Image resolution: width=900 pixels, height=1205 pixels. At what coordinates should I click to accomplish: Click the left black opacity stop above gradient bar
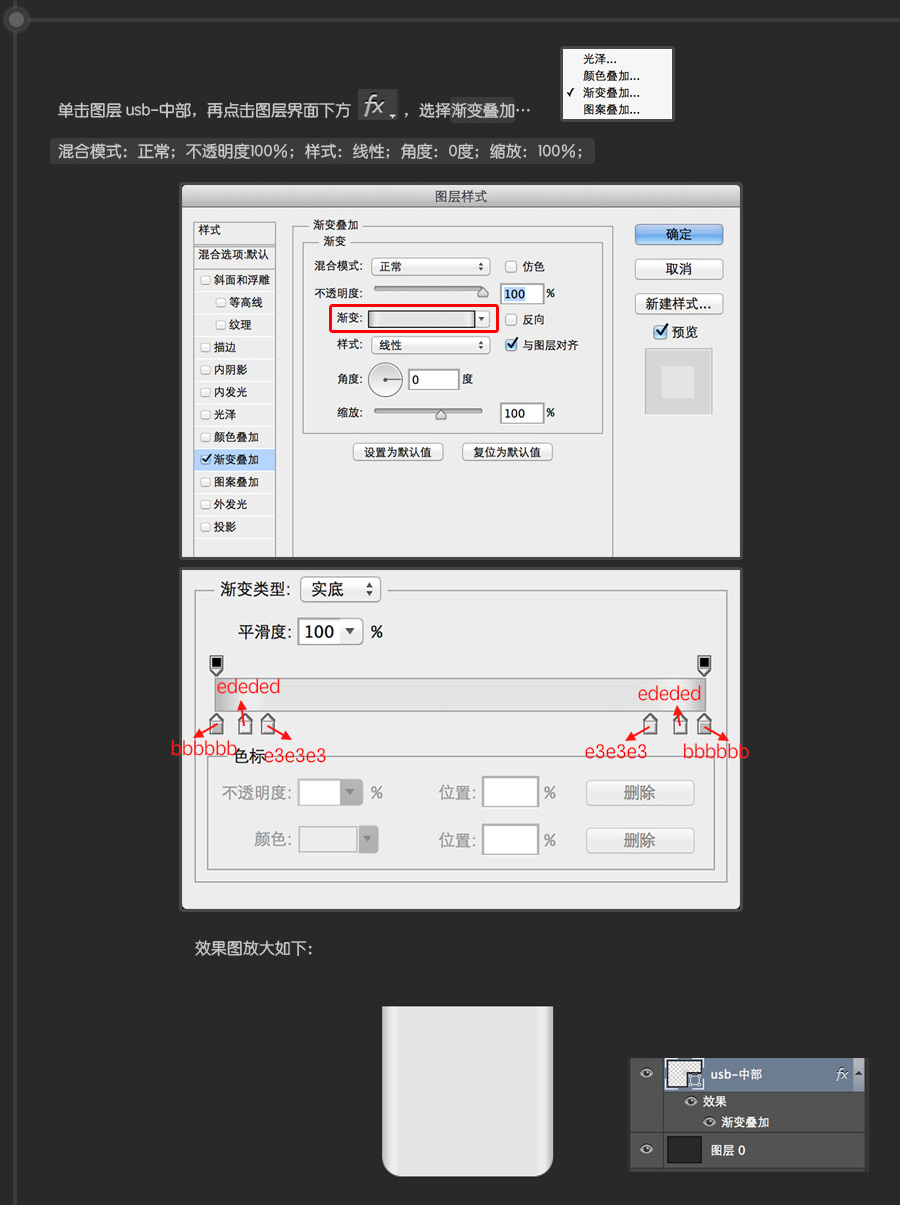pyautogui.click(x=216, y=665)
